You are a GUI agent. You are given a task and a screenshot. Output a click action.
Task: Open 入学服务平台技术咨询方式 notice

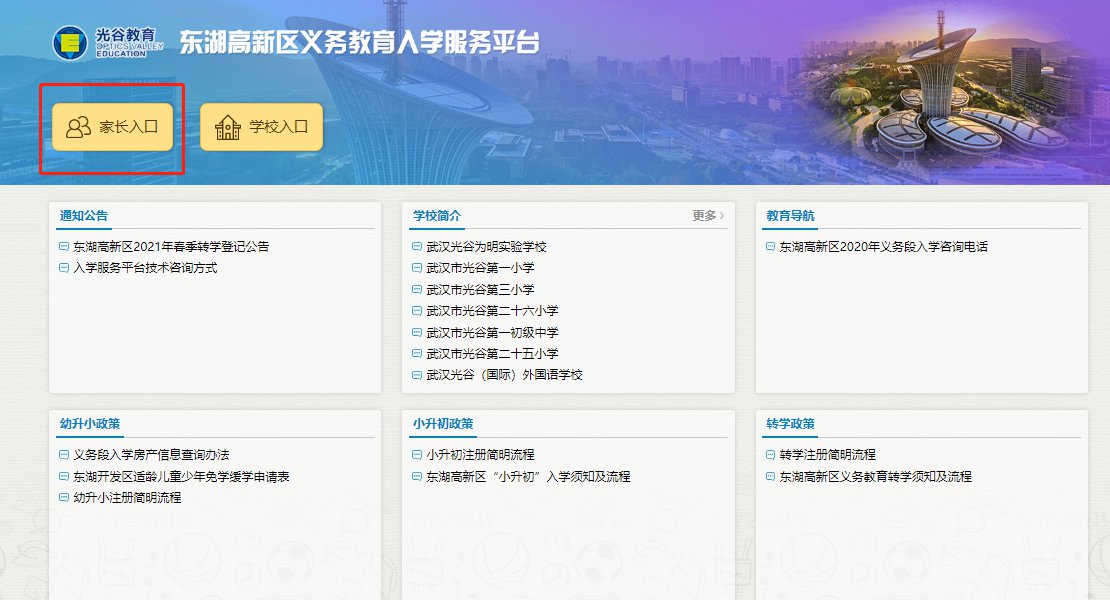pyautogui.click(x=145, y=267)
